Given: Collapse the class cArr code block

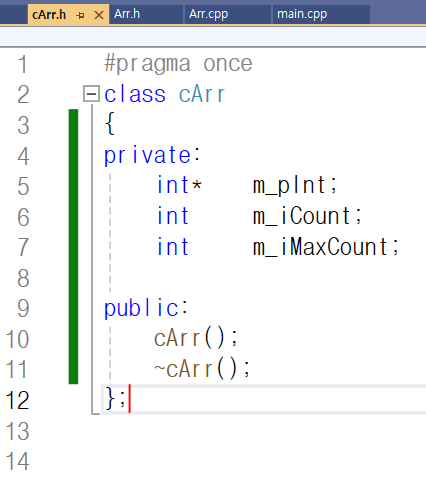Looking at the screenshot, I should 91,94.
